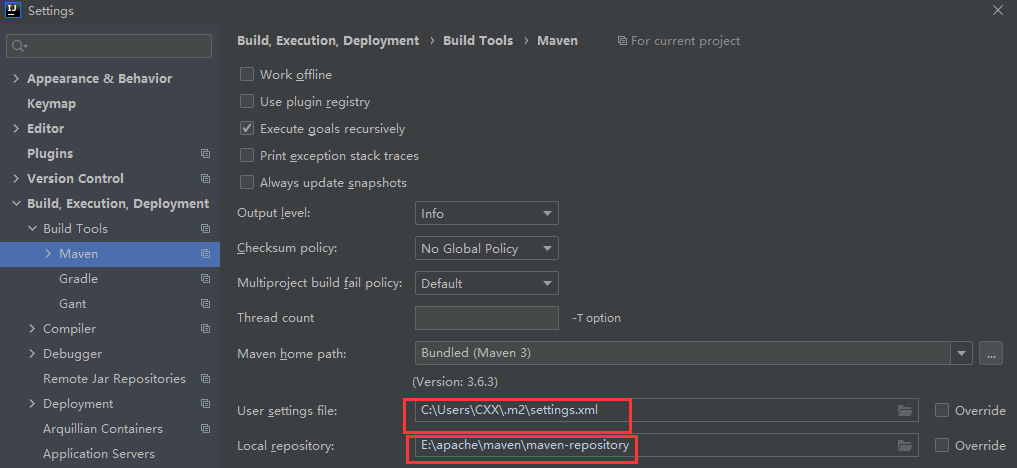The height and width of the screenshot is (468, 1017).
Task: Open the Checksum policy dropdown
Action: (x=486, y=248)
